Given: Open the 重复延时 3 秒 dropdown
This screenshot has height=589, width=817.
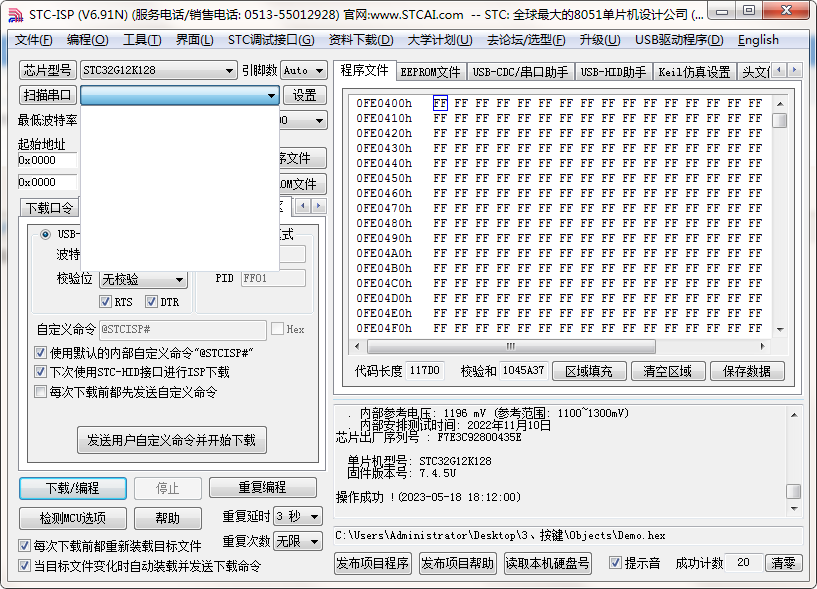Looking at the screenshot, I should tap(314, 517).
